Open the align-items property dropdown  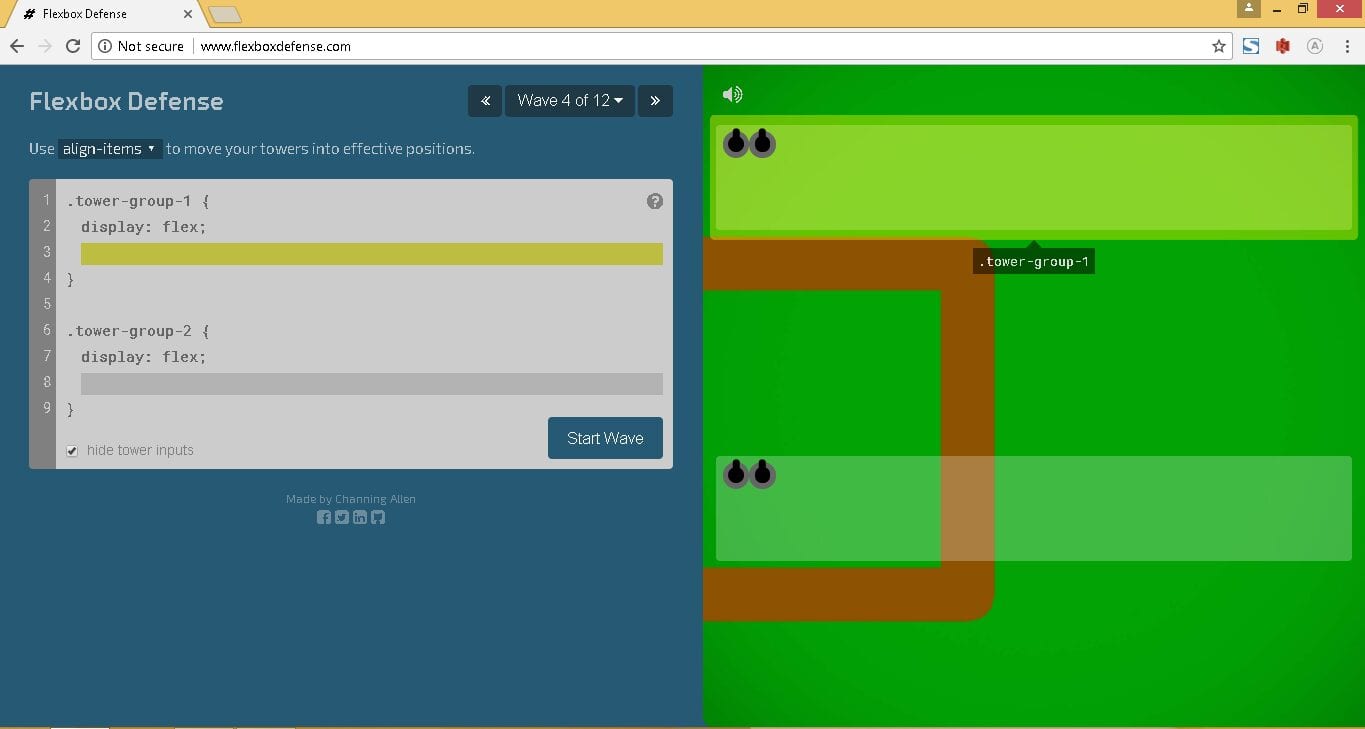(110, 149)
